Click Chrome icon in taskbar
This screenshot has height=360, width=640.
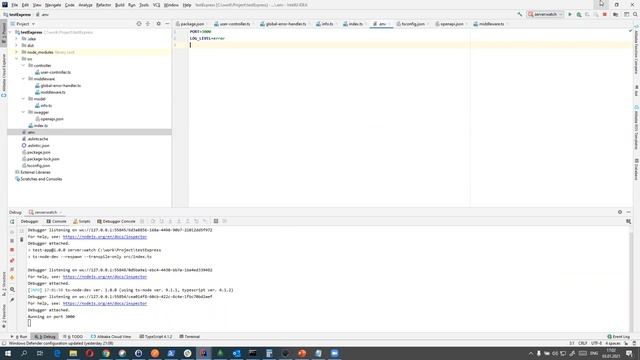[x=106, y=353]
